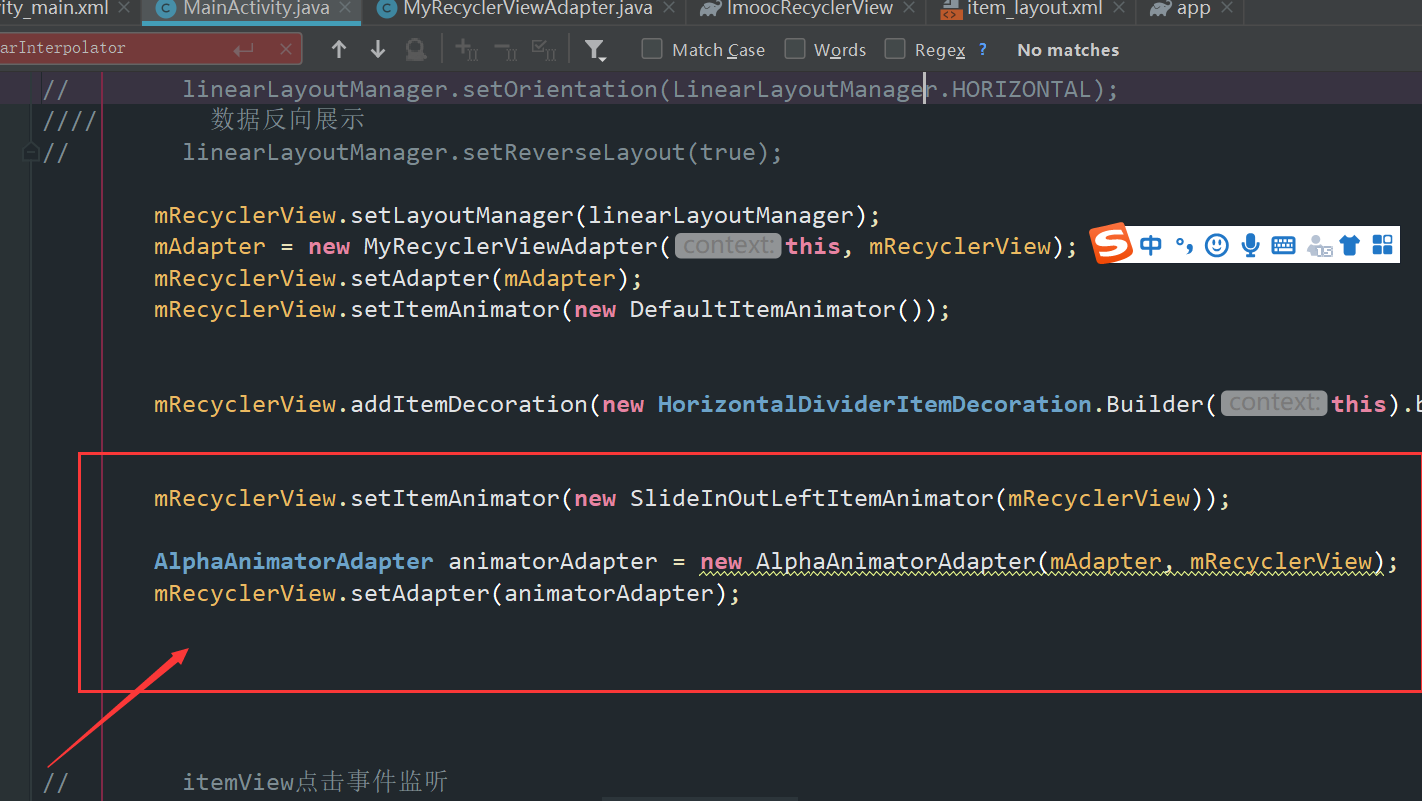This screenshot has width=1422, height=801.
Task: Switch to the app Gradle tab
Action: tap(1193, 9)
